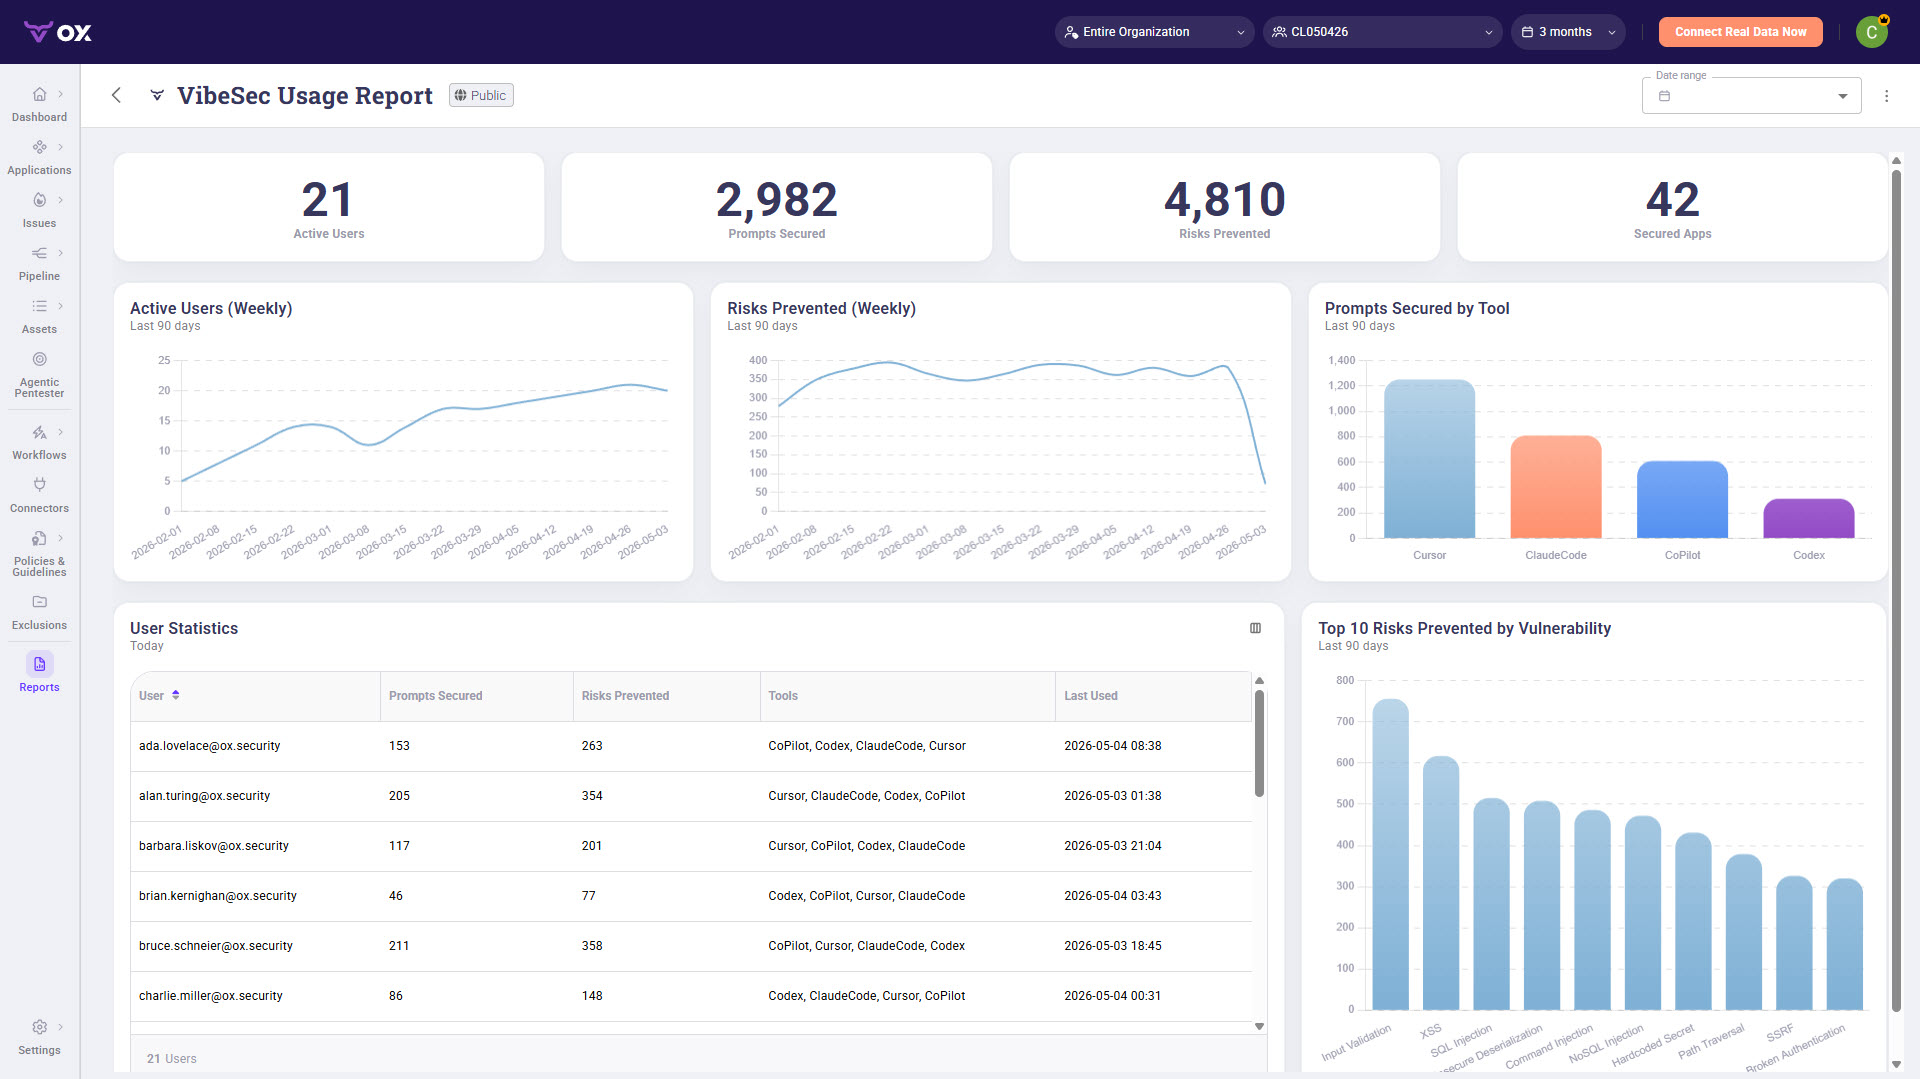
Task: Click the Public visibility badge
Action: click(481, 95)
